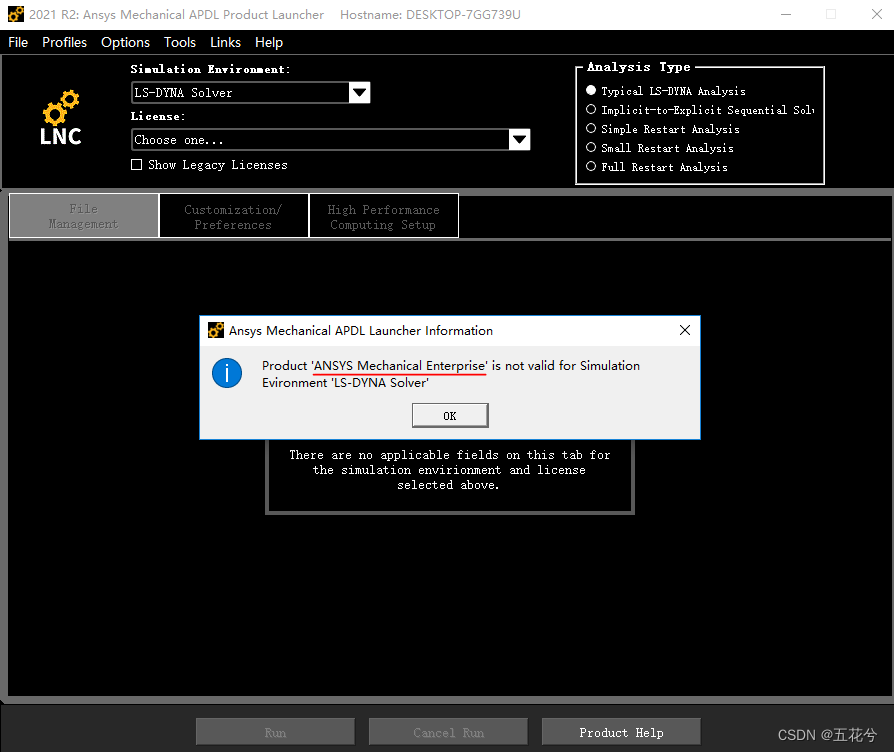
Task: Click the LS-DYNA Solver combo box field
Action: (240, 92)
